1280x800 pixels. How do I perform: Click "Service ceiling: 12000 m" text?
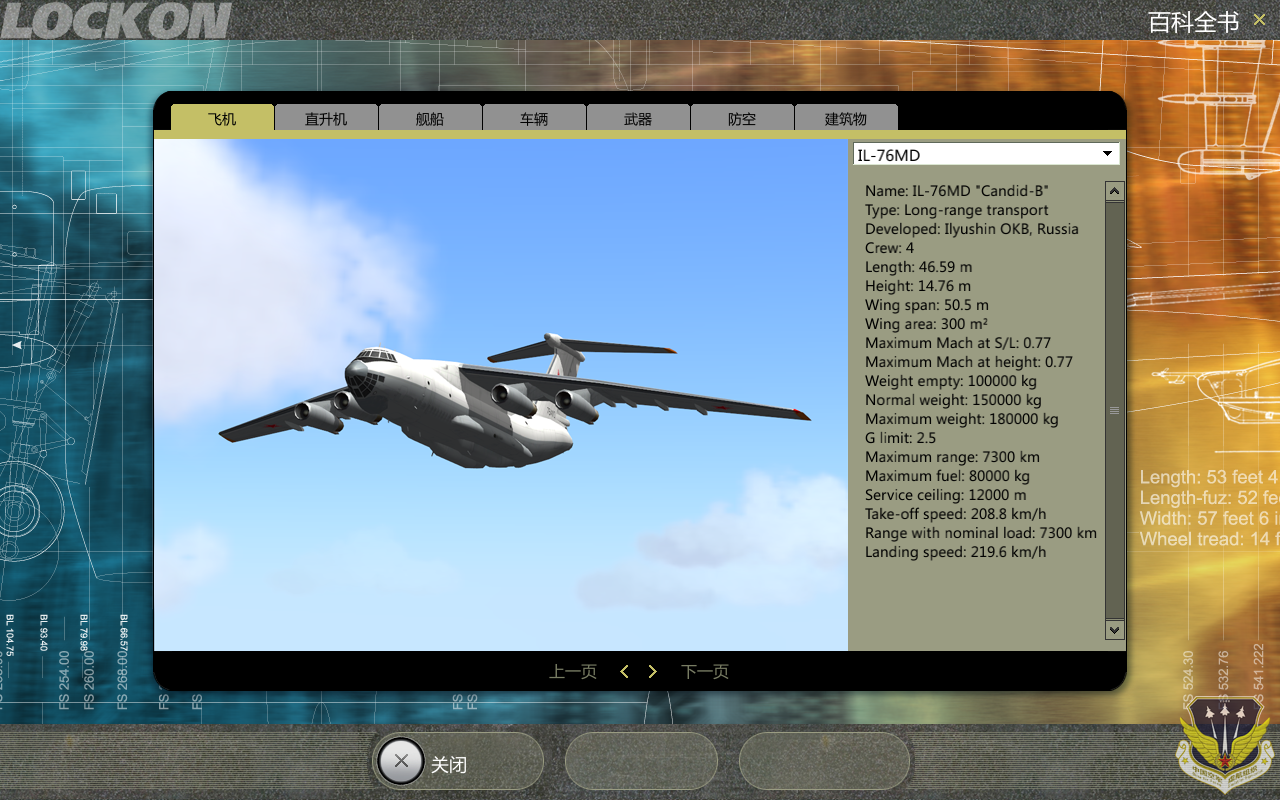946,495
